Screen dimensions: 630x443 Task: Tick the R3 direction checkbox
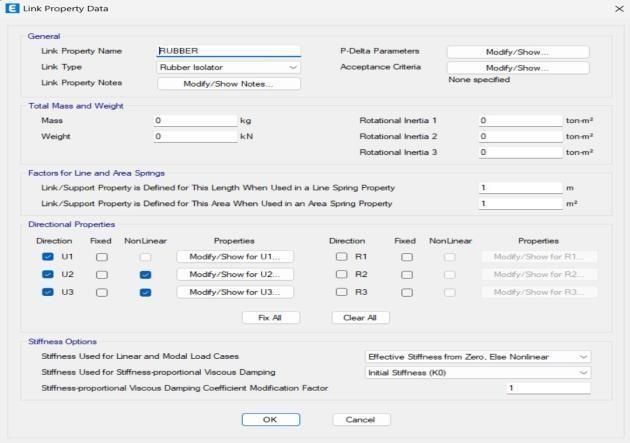click(x=341, y=292)
